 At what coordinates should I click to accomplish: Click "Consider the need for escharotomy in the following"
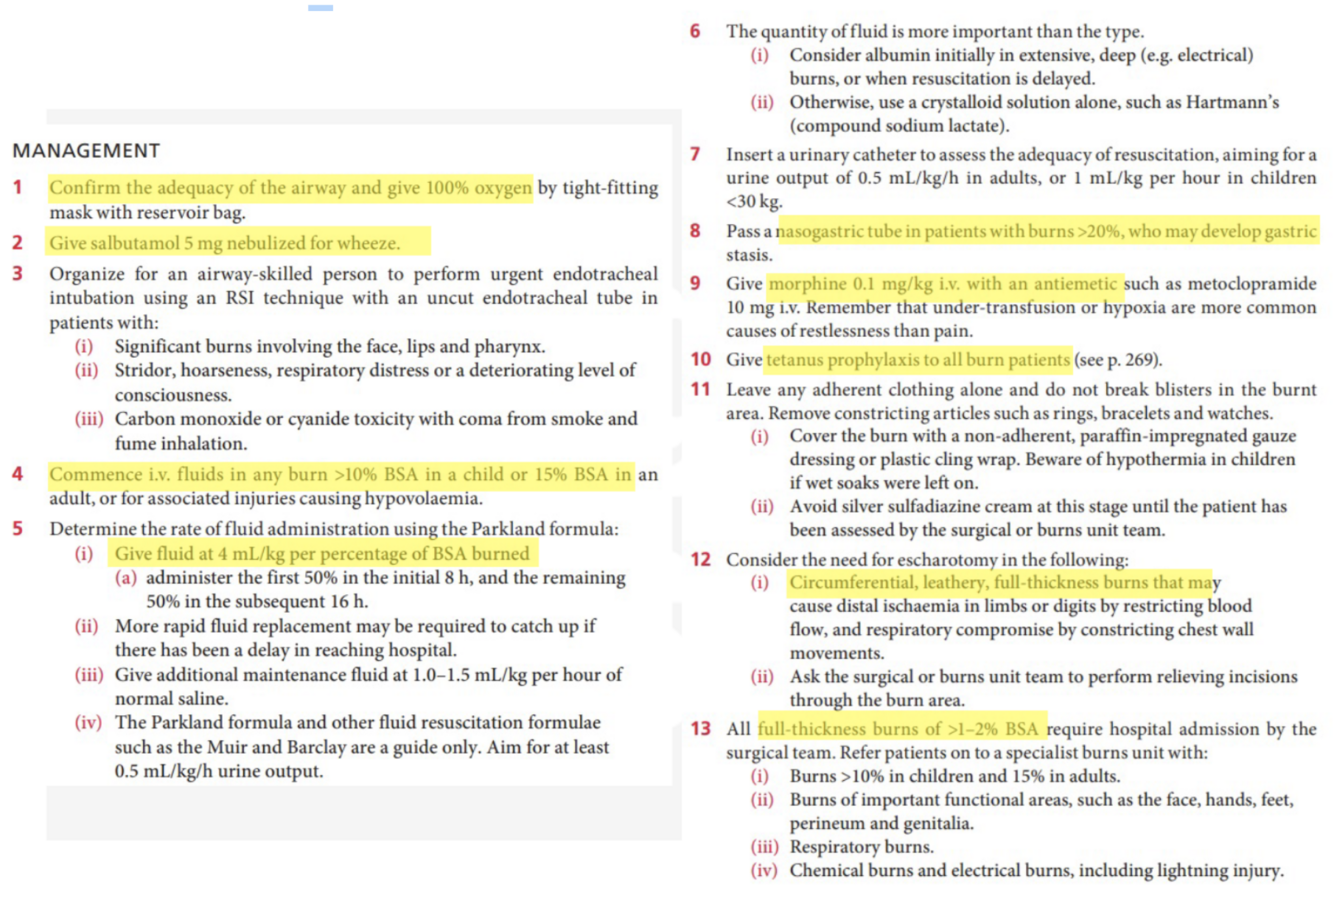[x=927, y=560]
